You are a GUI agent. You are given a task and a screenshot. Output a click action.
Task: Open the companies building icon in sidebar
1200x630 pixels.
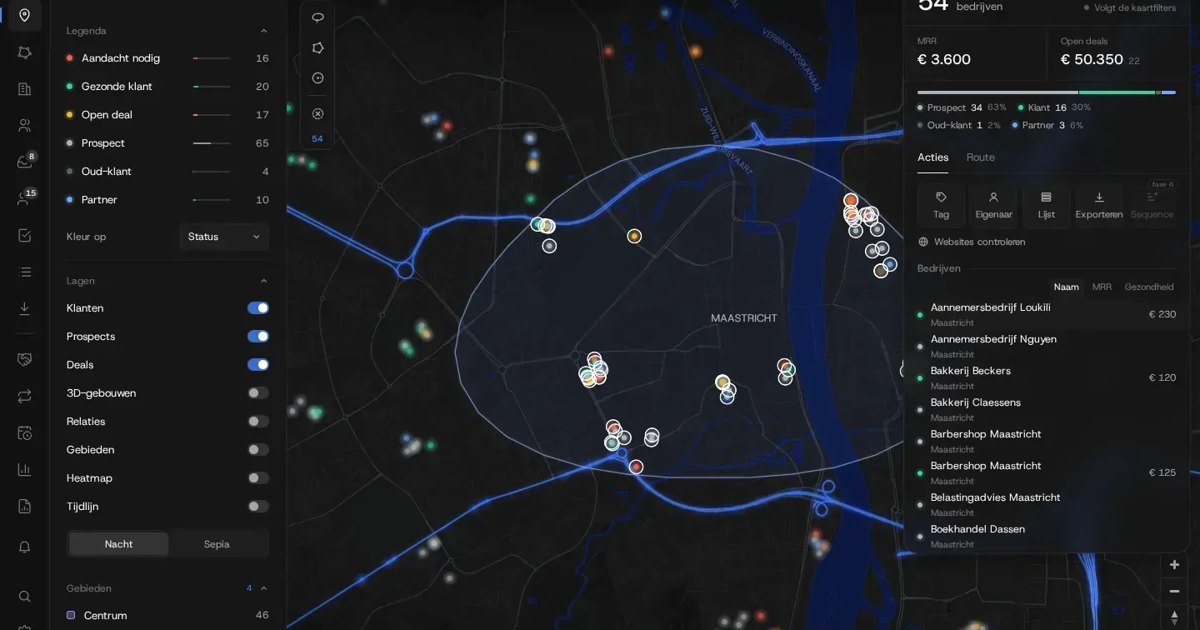point(24,89)
